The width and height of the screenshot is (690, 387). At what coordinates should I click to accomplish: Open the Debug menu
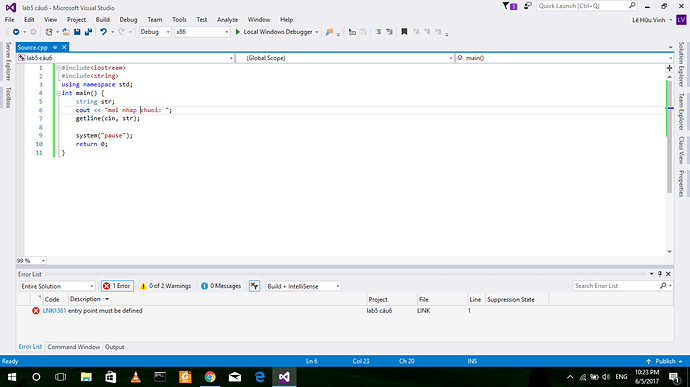[x=128, y=20]
